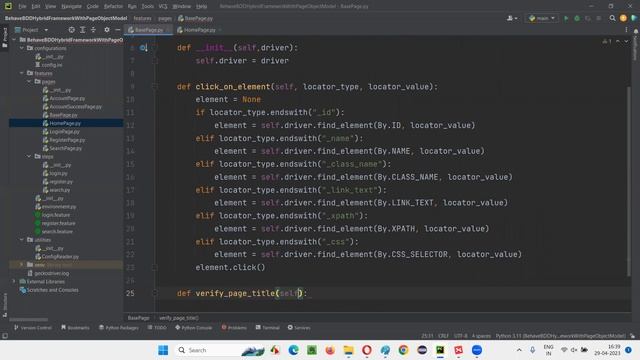640x360 pixels.
Task: Toggle the fold marker on click_on_element line
Action: pos(155,87)
